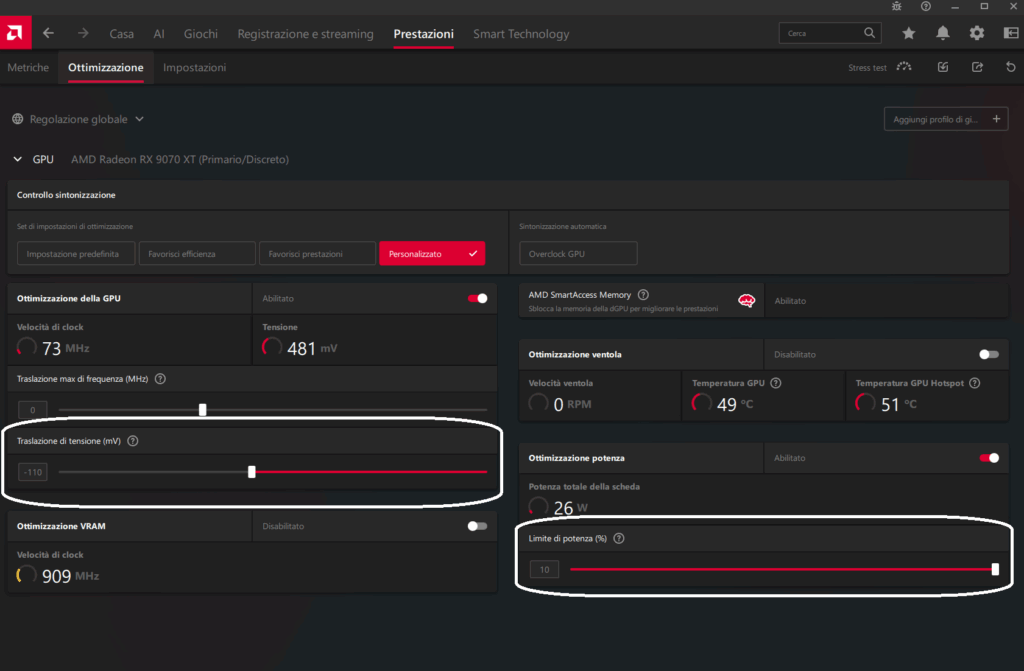Toggle Ottimizzazione potenza switch
This screenshot has height=671, width=1024.
pyautogui.click(x=989, y=458)
